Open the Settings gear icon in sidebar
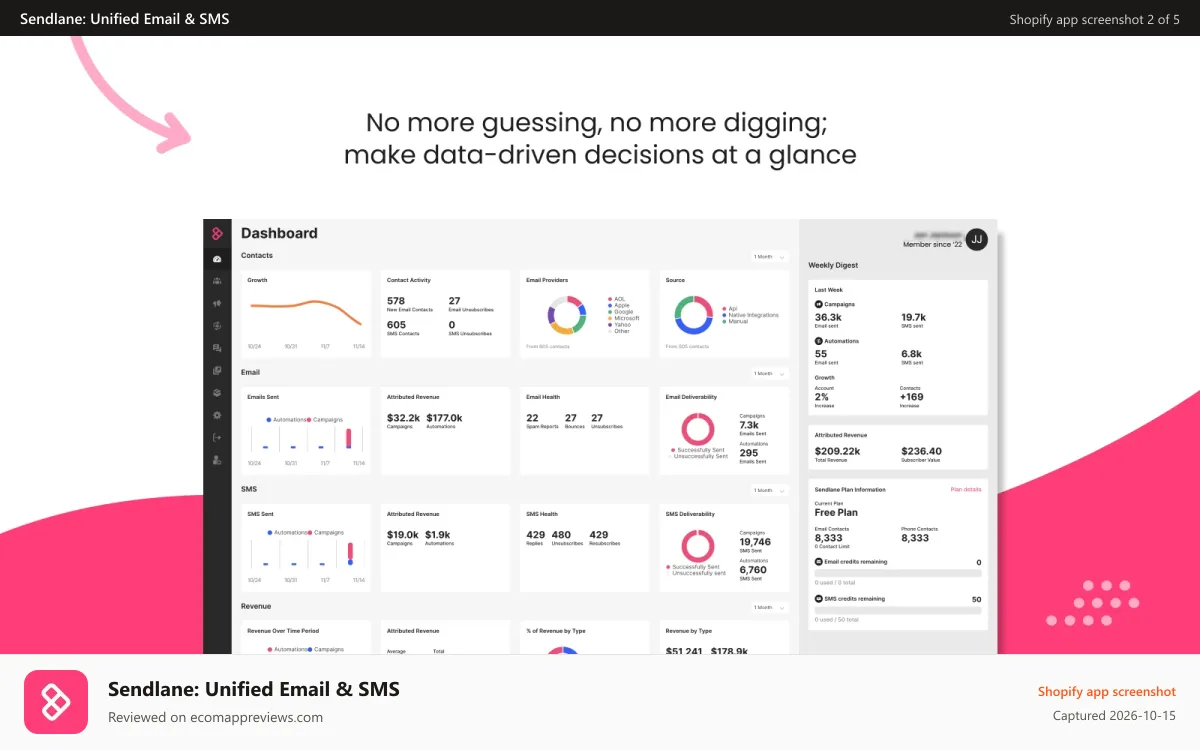The height and width of the screenshot is (750, 1200). click(217, 415)
